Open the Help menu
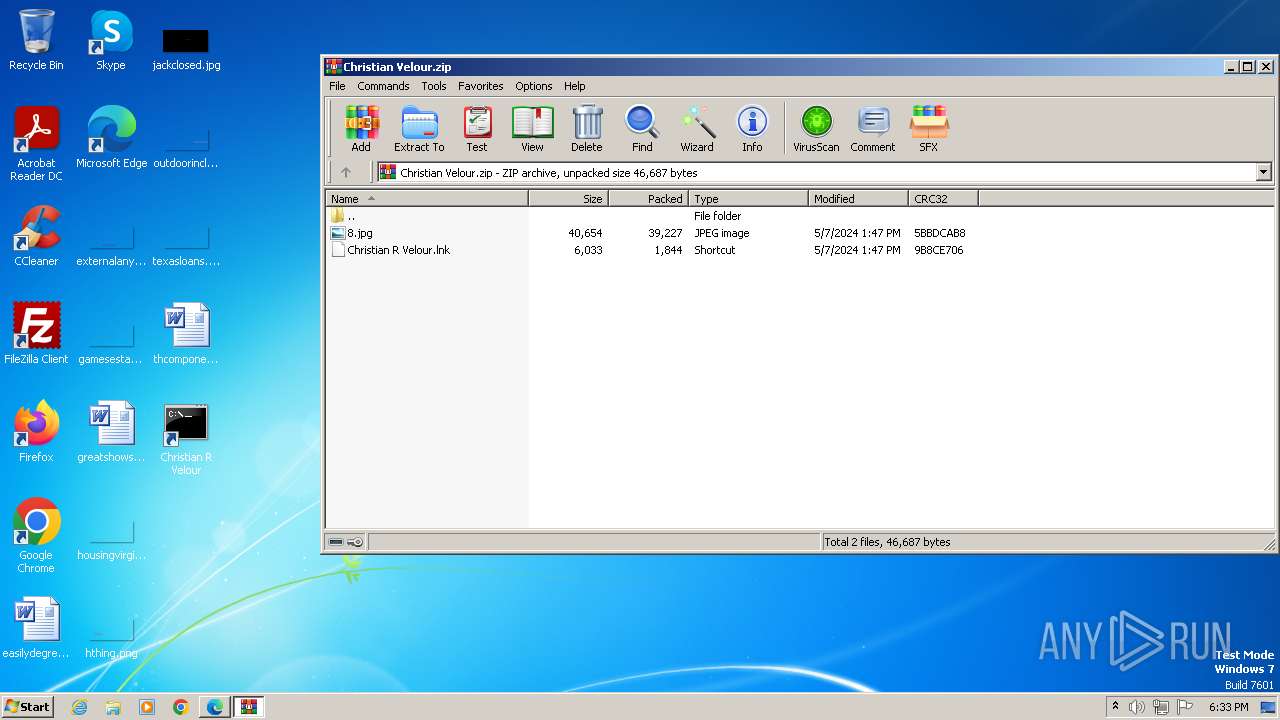This screenshot has height=720, width=1280. pos(574,86)
